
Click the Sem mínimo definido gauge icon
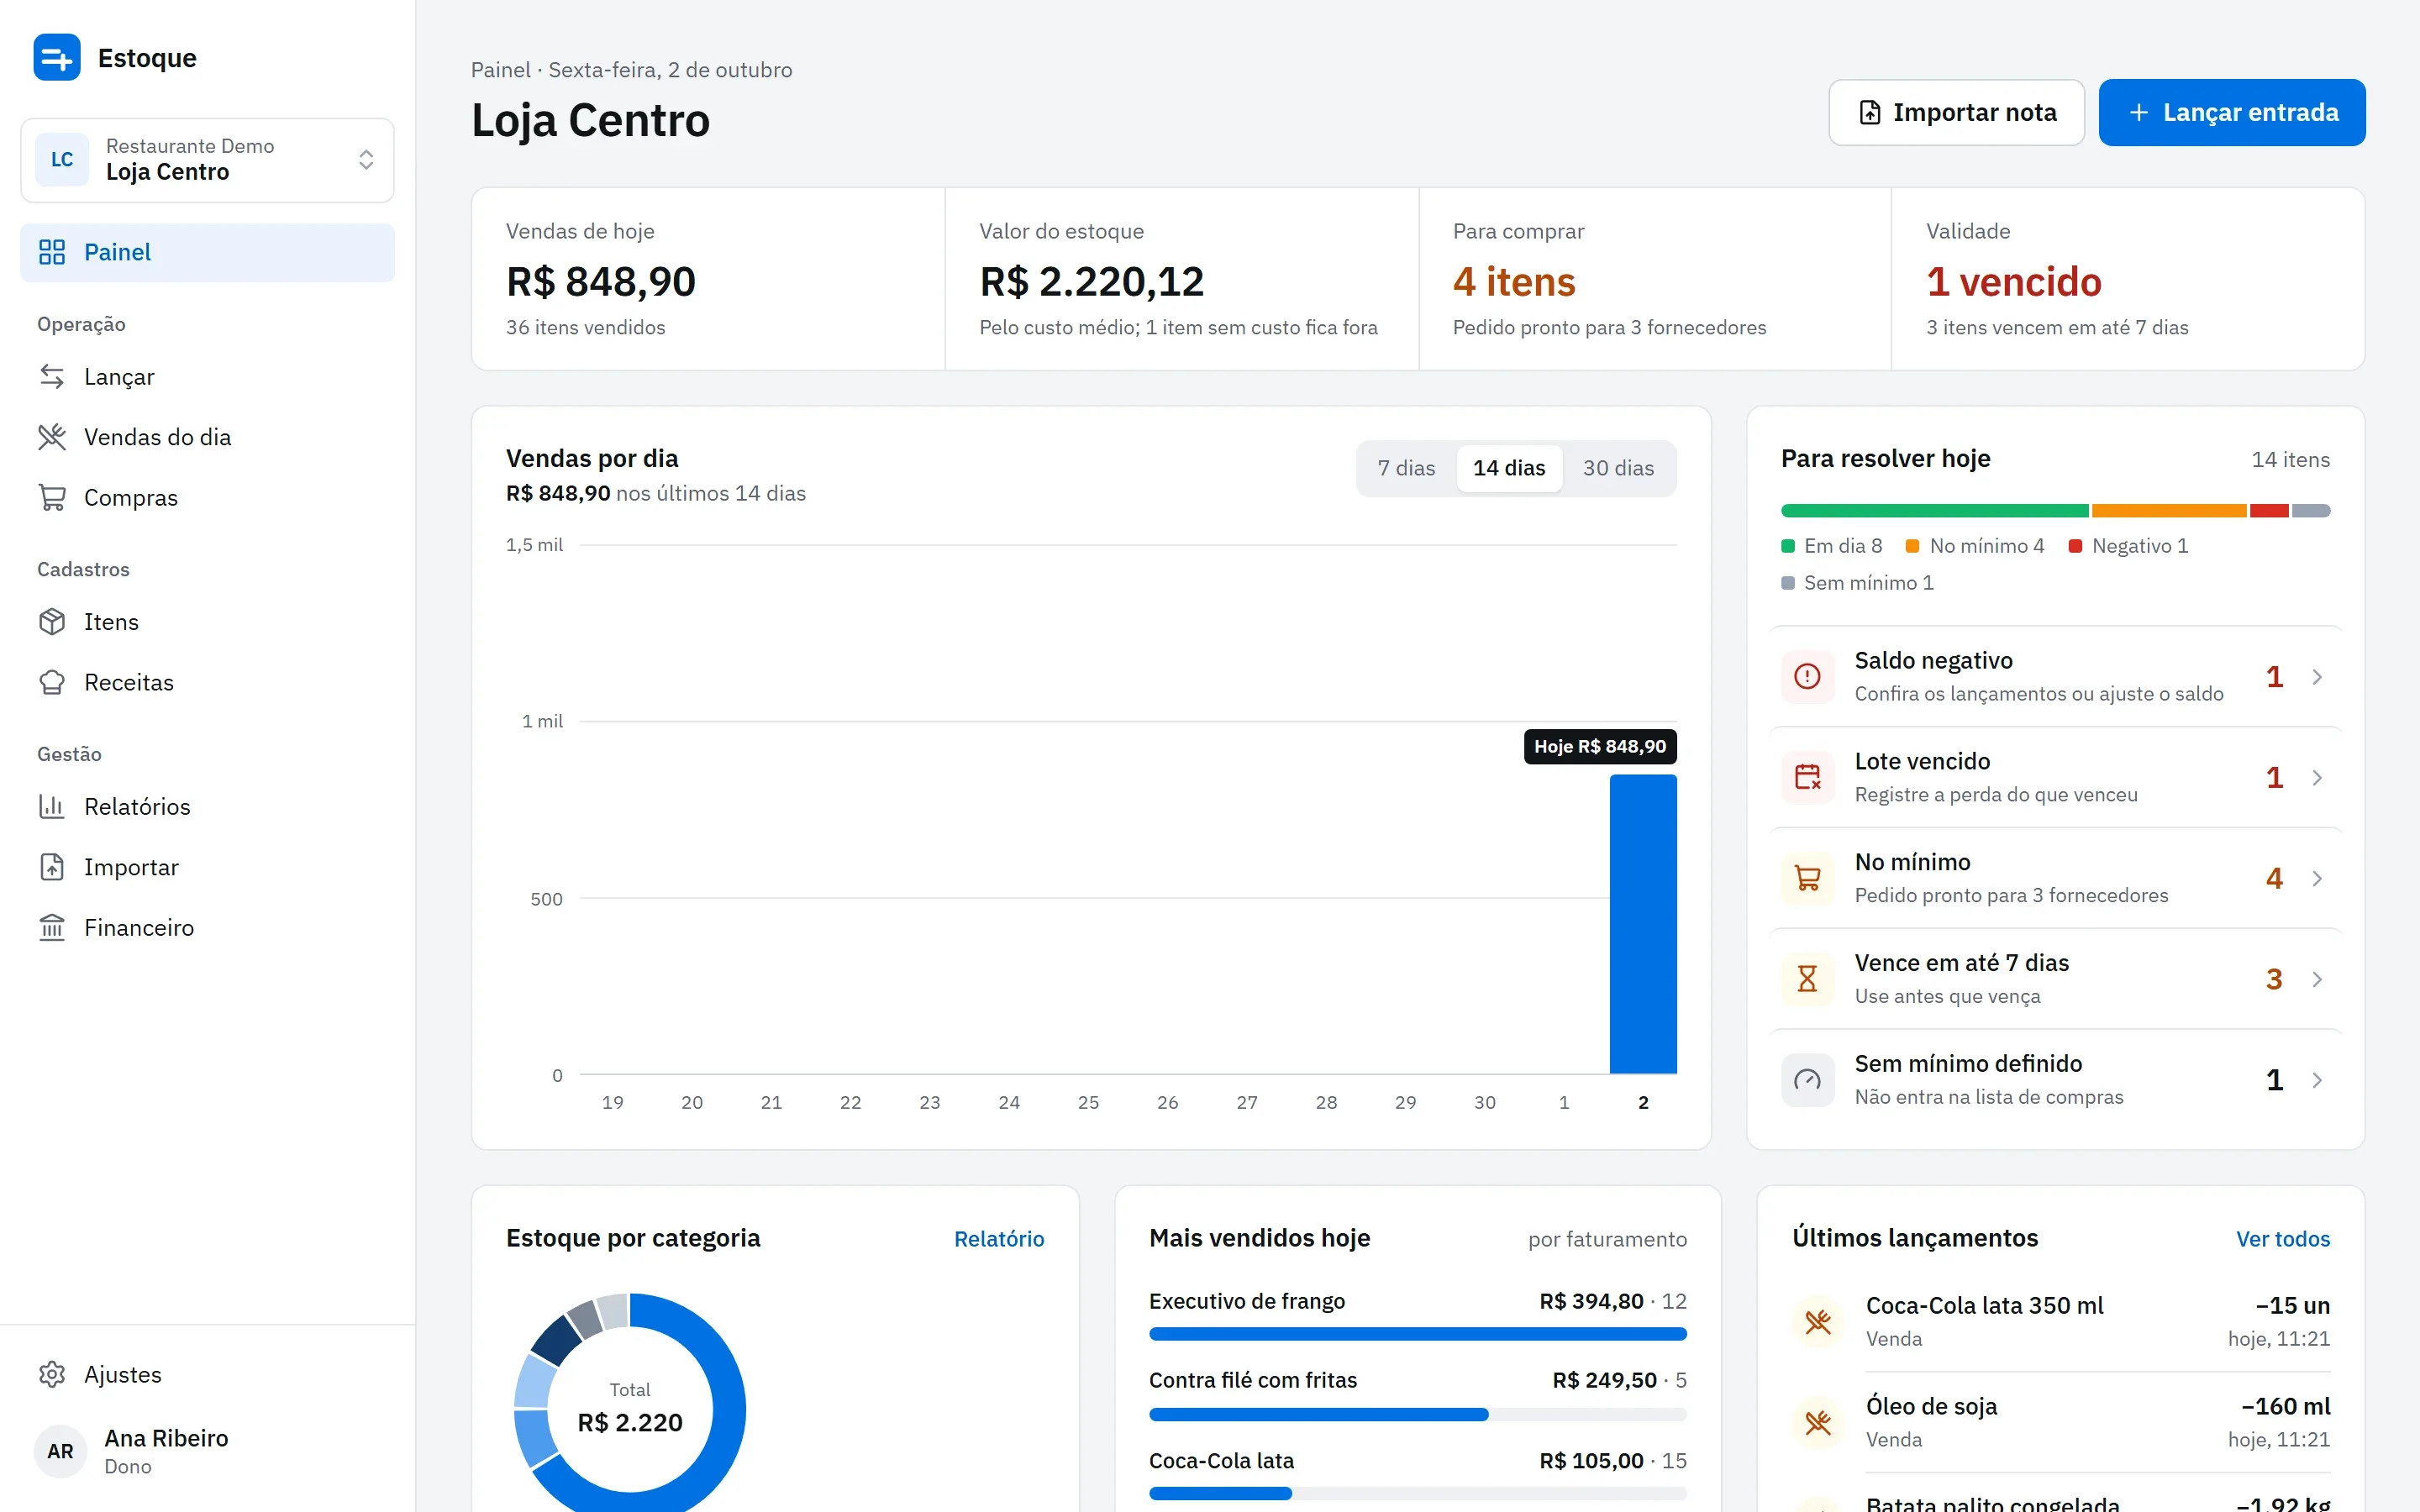(x=1807, y=1079)
